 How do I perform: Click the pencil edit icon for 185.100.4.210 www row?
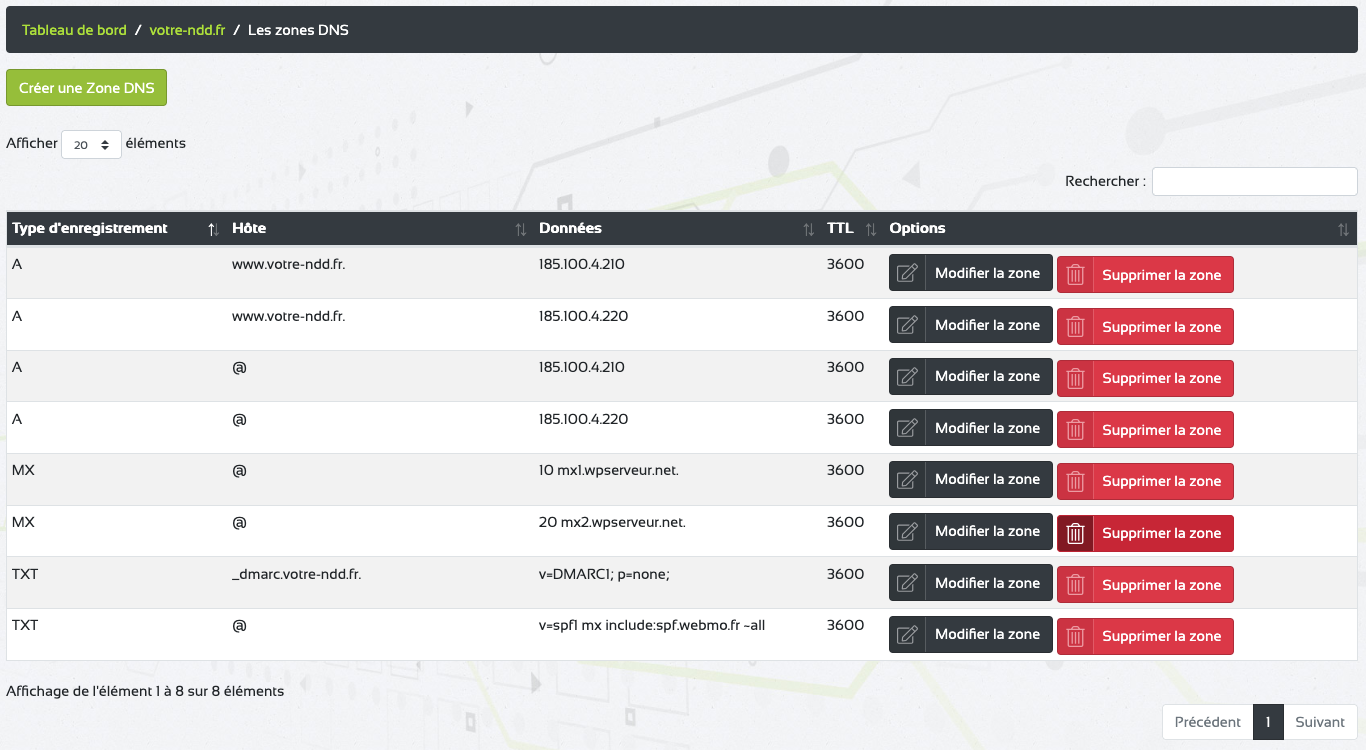tap(907, 273)
